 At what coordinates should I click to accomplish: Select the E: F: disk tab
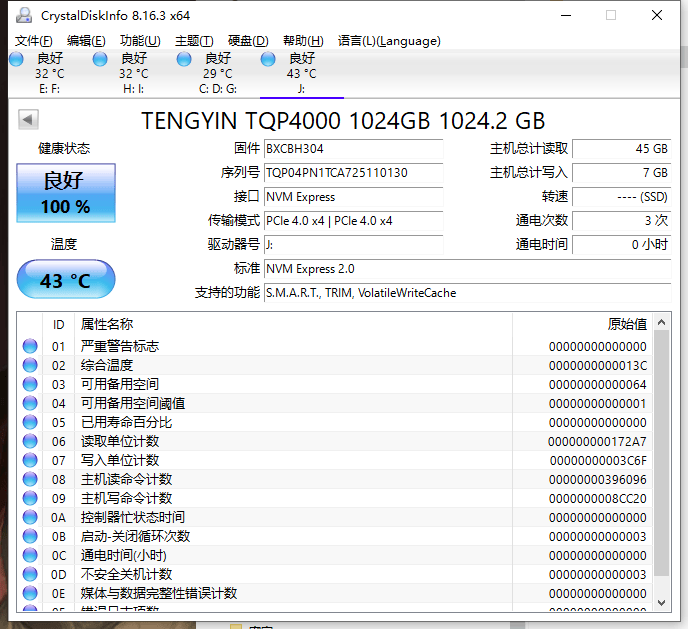50,74
